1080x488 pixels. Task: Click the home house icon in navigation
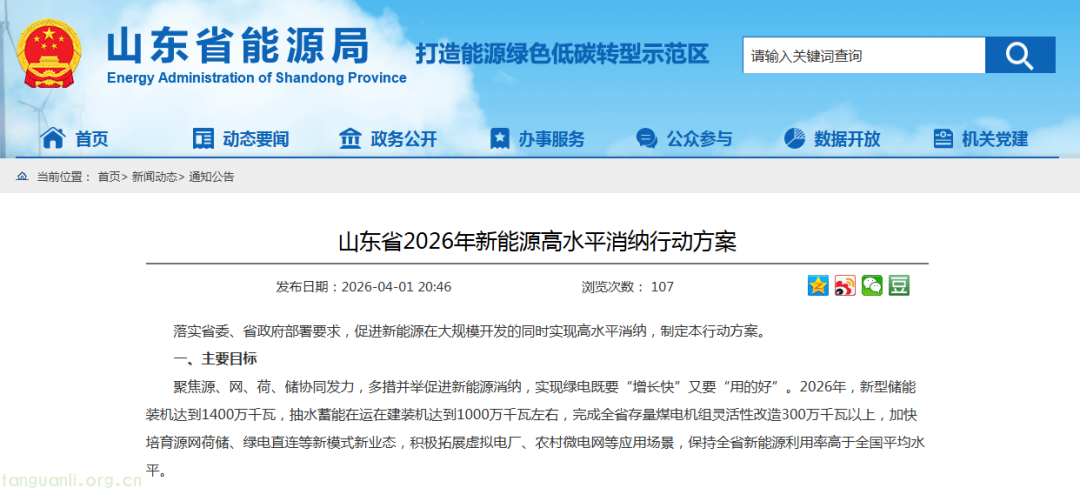tap(53, 138)
